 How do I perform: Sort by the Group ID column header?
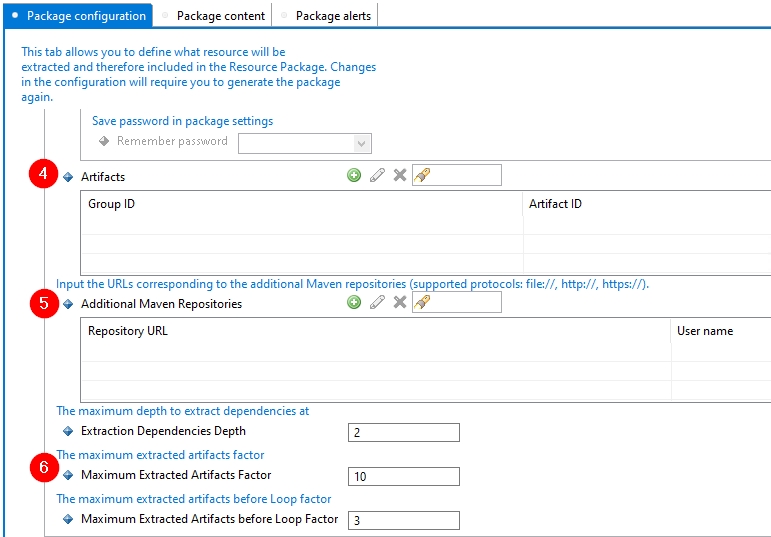(300, 204)
